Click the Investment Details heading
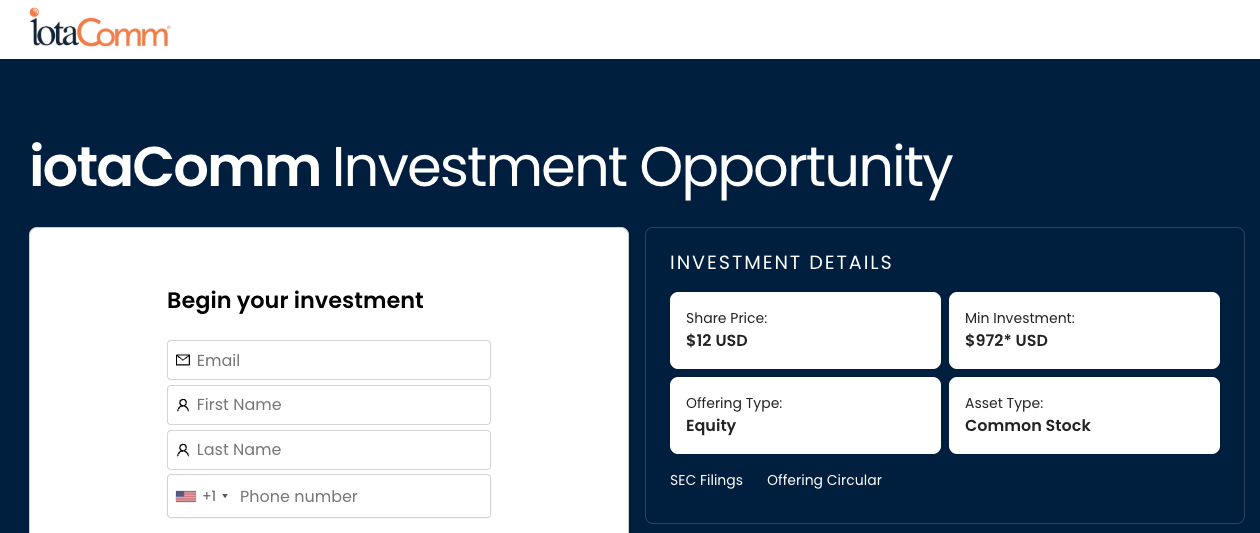 [x=781, y=263]
